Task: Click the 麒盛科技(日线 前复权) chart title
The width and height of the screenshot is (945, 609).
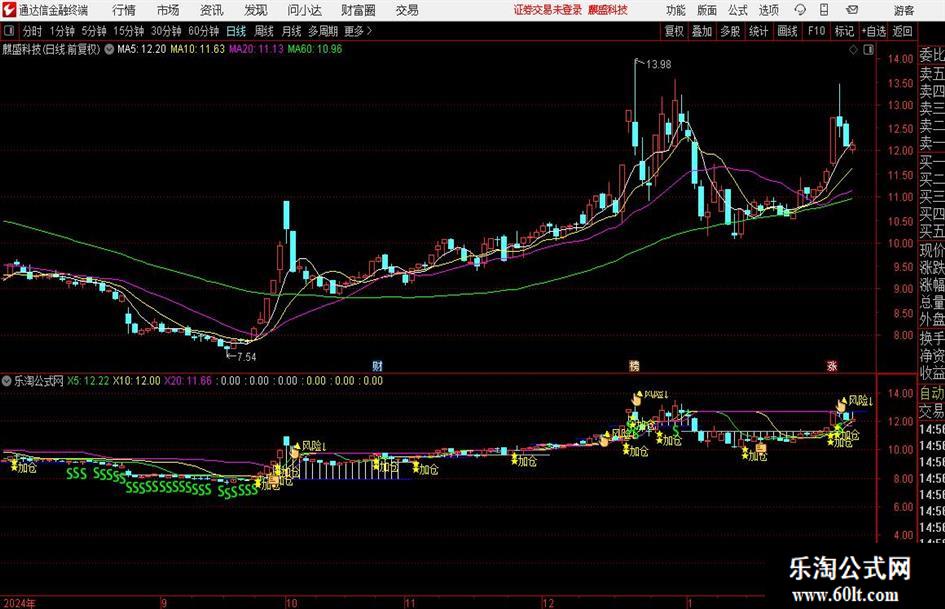Action: coord(51,49)
